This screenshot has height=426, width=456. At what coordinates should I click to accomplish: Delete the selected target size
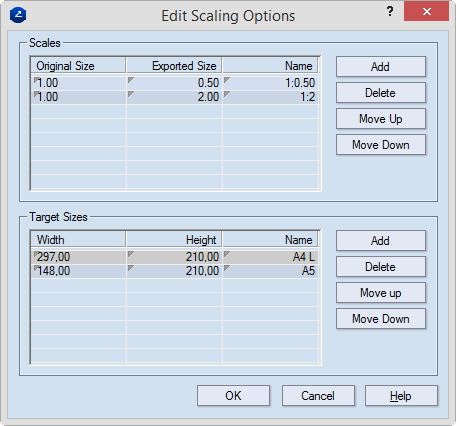coord(381,267)
